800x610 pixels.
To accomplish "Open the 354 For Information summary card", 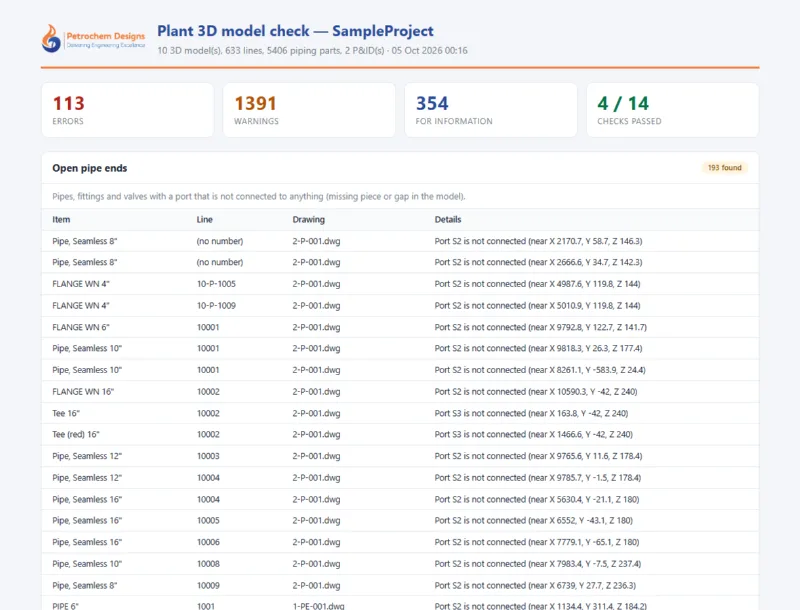I will tap(491, 110).
